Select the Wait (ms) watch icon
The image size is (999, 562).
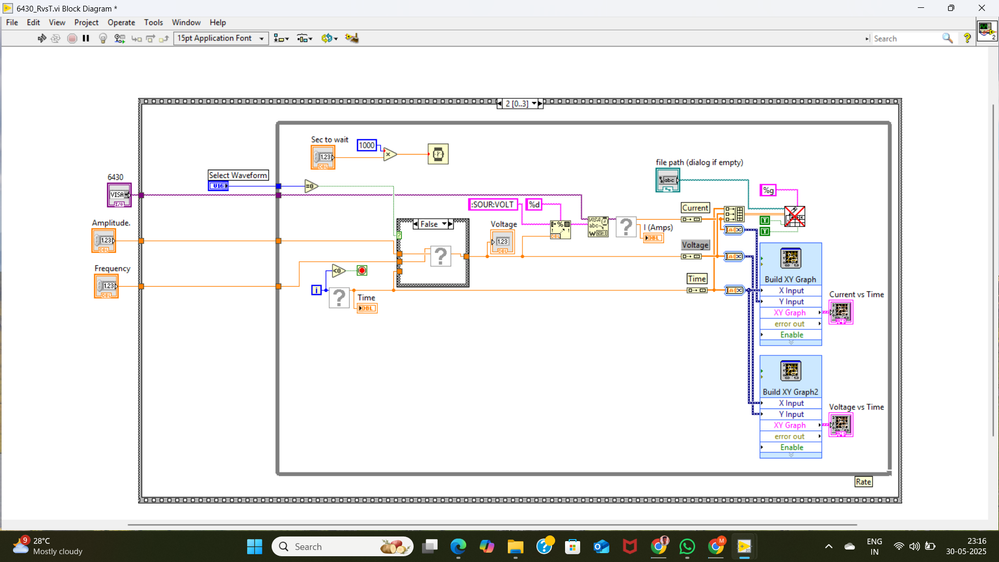[x=438, y=154]
